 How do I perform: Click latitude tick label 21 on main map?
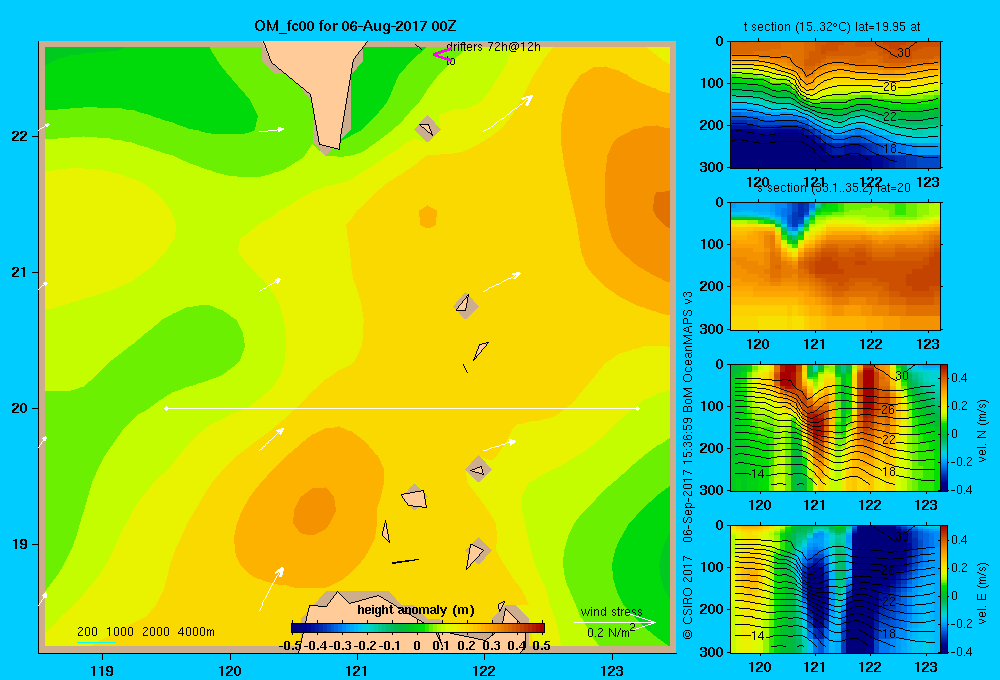coord(19,272)
